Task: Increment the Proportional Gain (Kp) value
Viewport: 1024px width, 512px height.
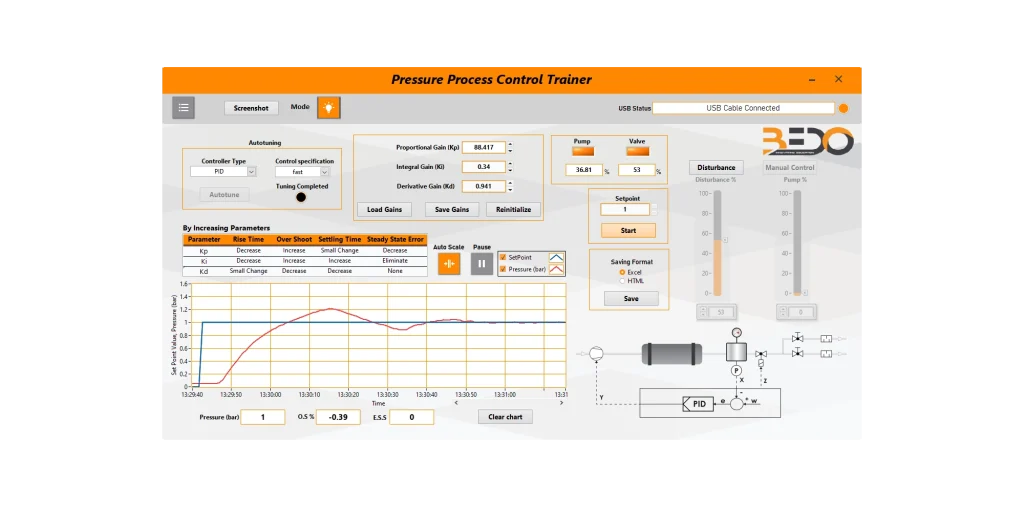Action: 510,144
